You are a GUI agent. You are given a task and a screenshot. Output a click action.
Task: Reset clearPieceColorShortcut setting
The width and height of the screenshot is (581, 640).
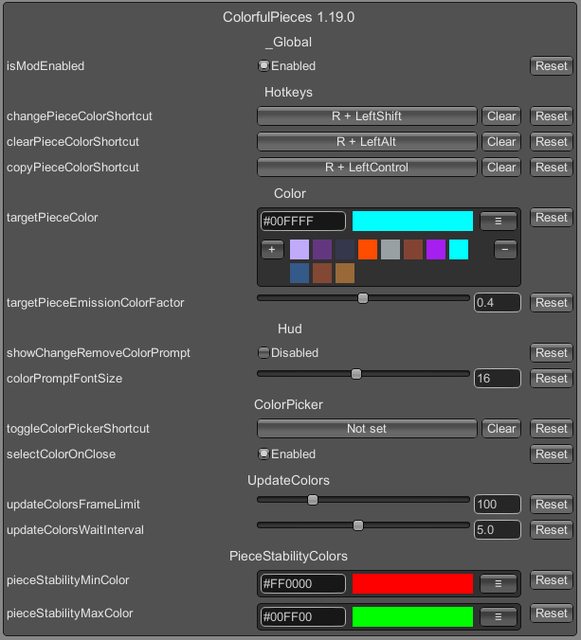pyautogui.click(x=551, y=142)
